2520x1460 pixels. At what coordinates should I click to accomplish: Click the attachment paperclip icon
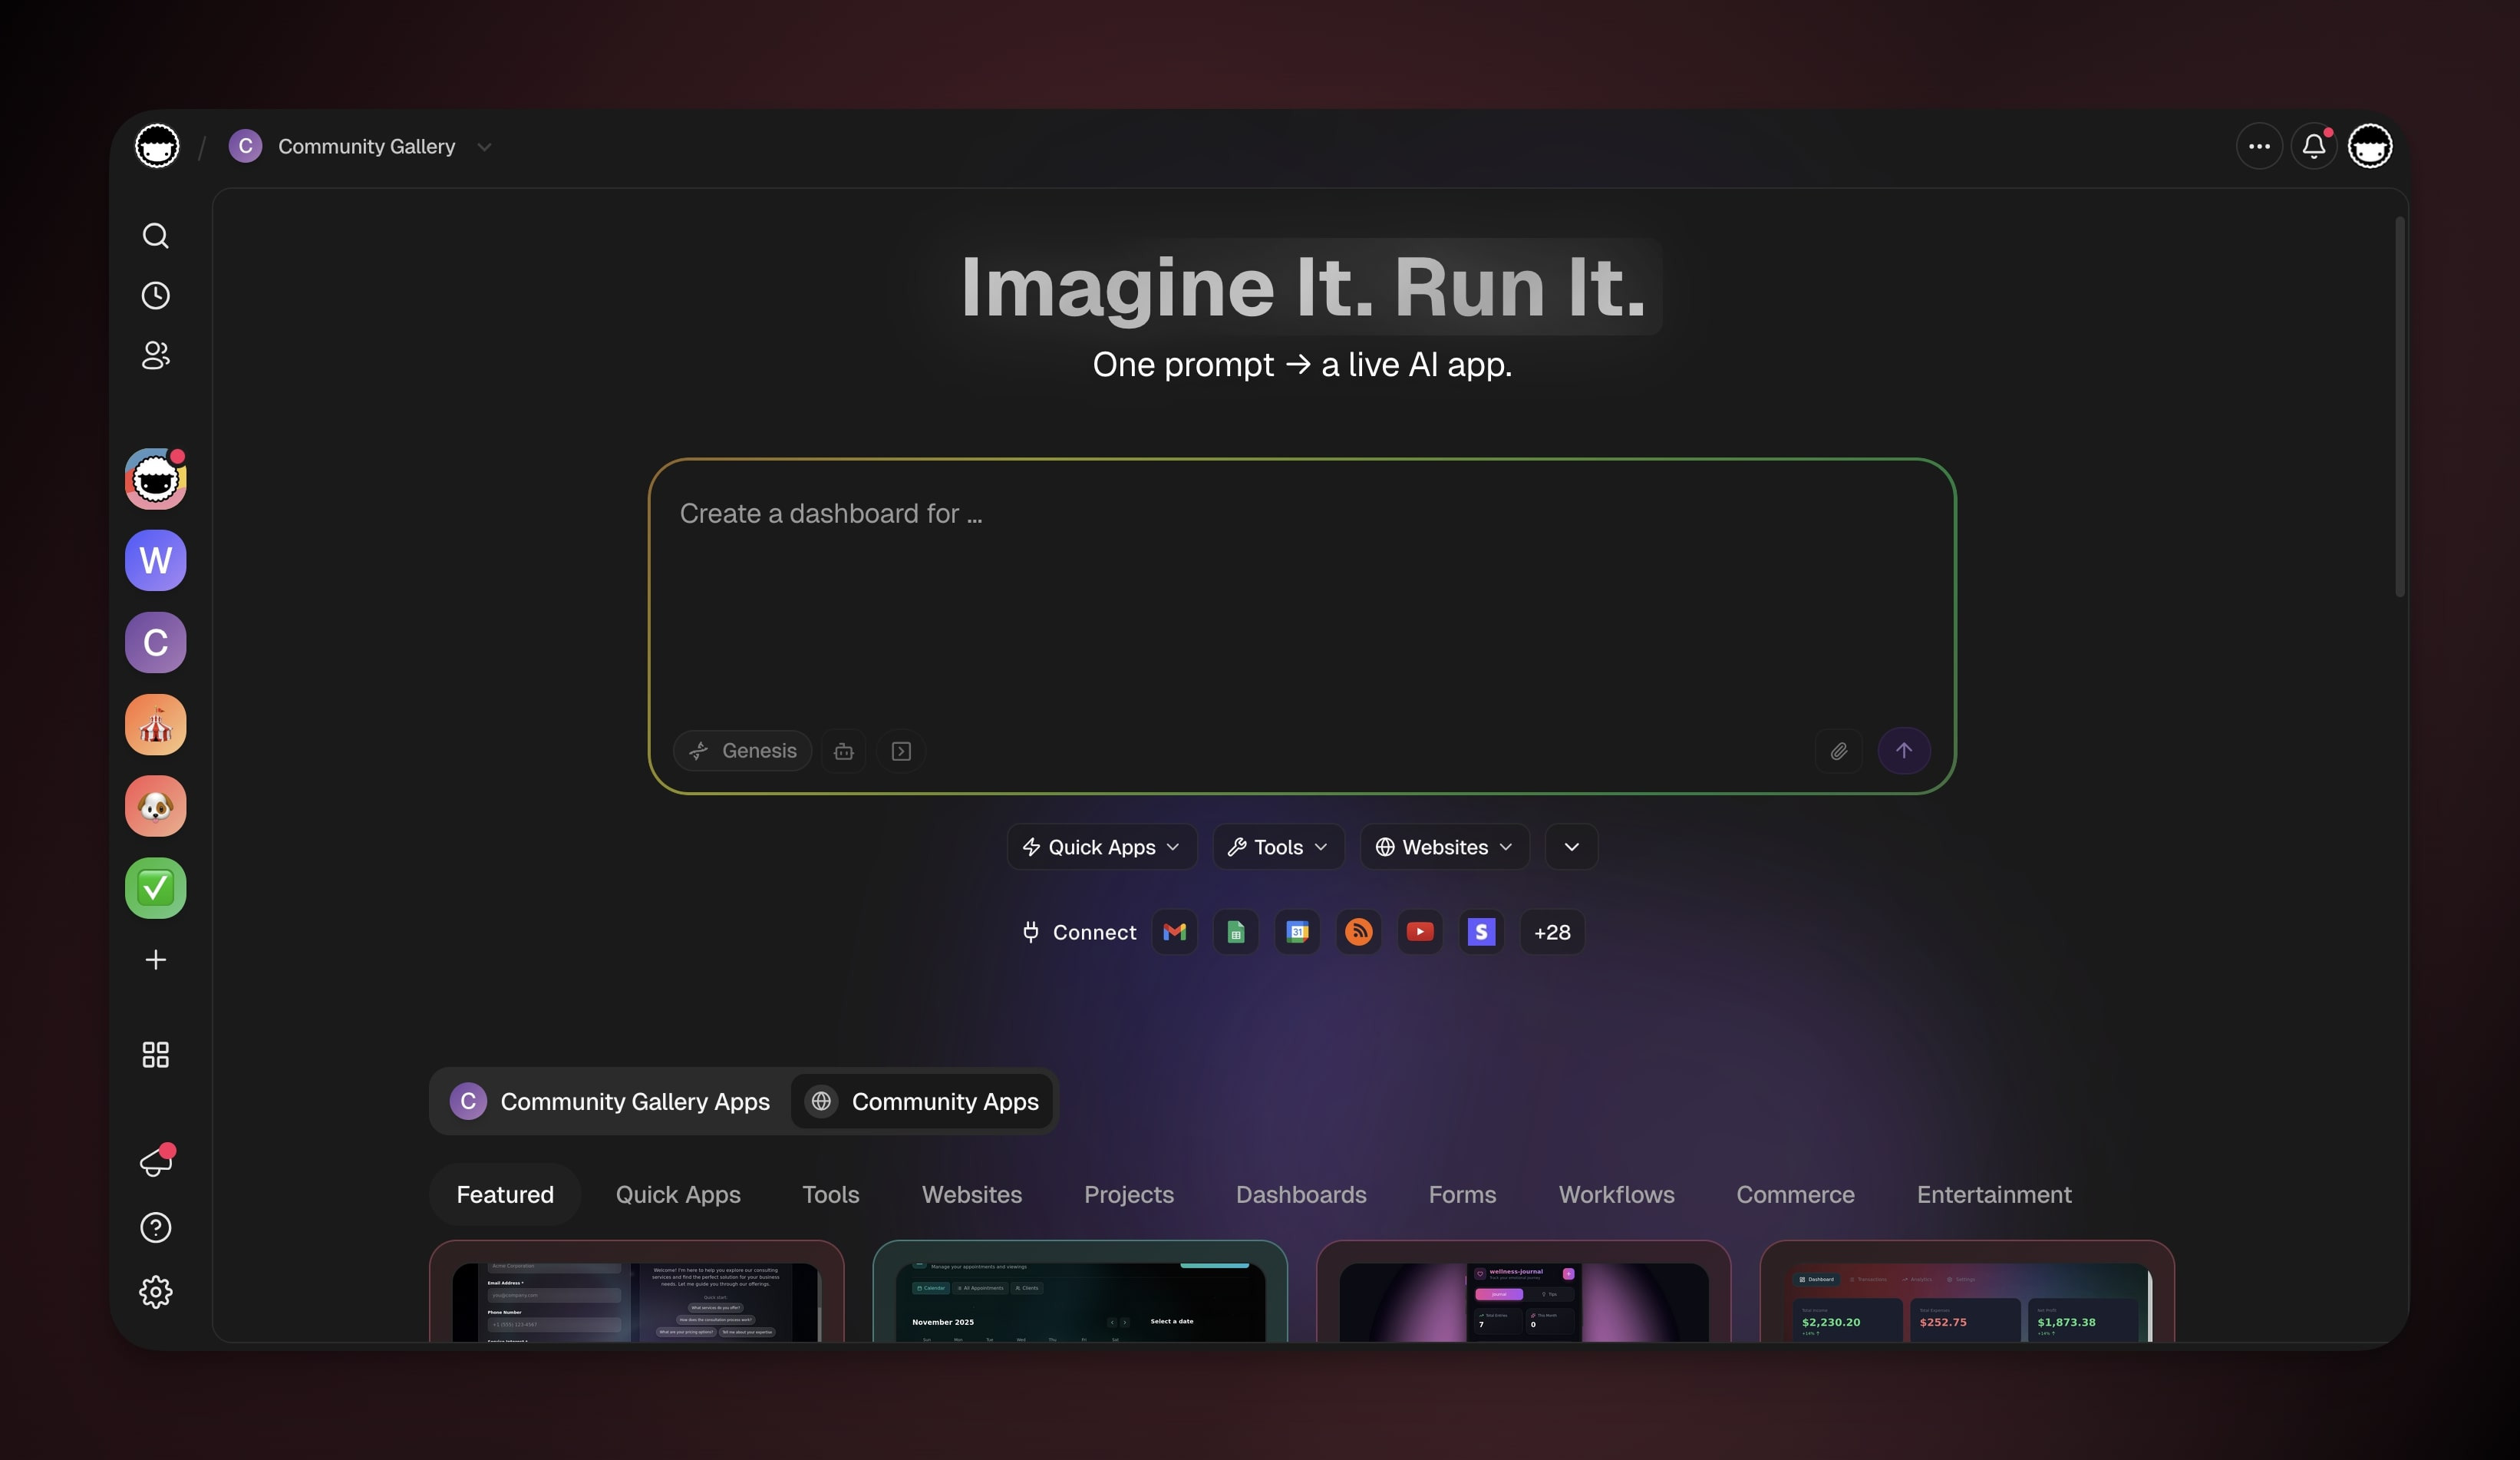(1838, 751)
